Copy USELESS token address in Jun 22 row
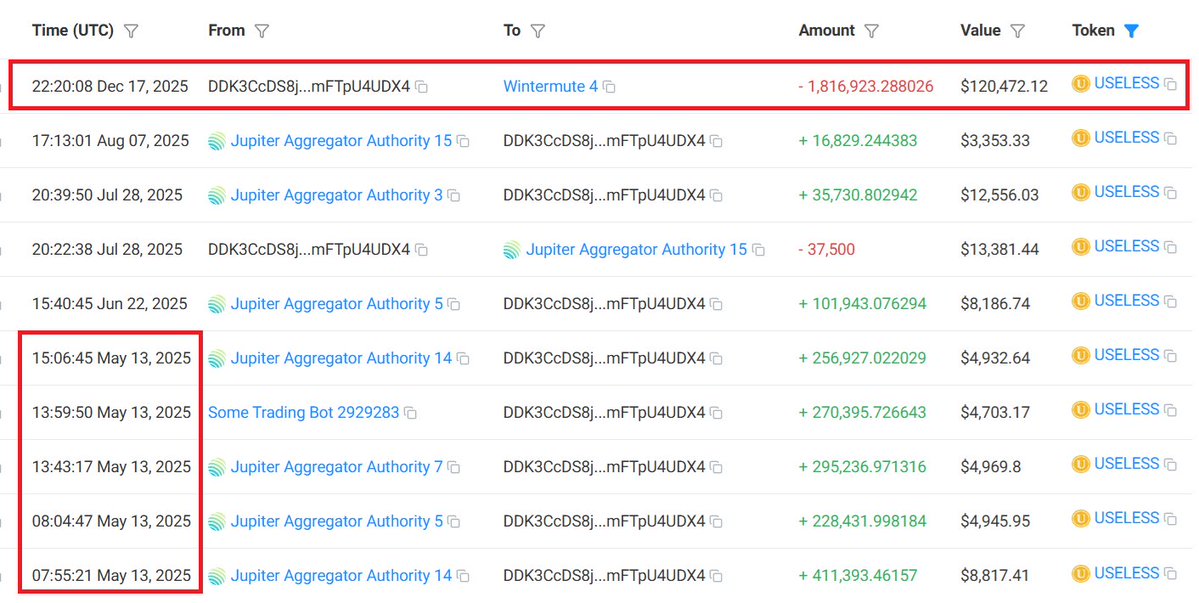This screenshot has width=1199, height=603. click(x=1170, y=301)
